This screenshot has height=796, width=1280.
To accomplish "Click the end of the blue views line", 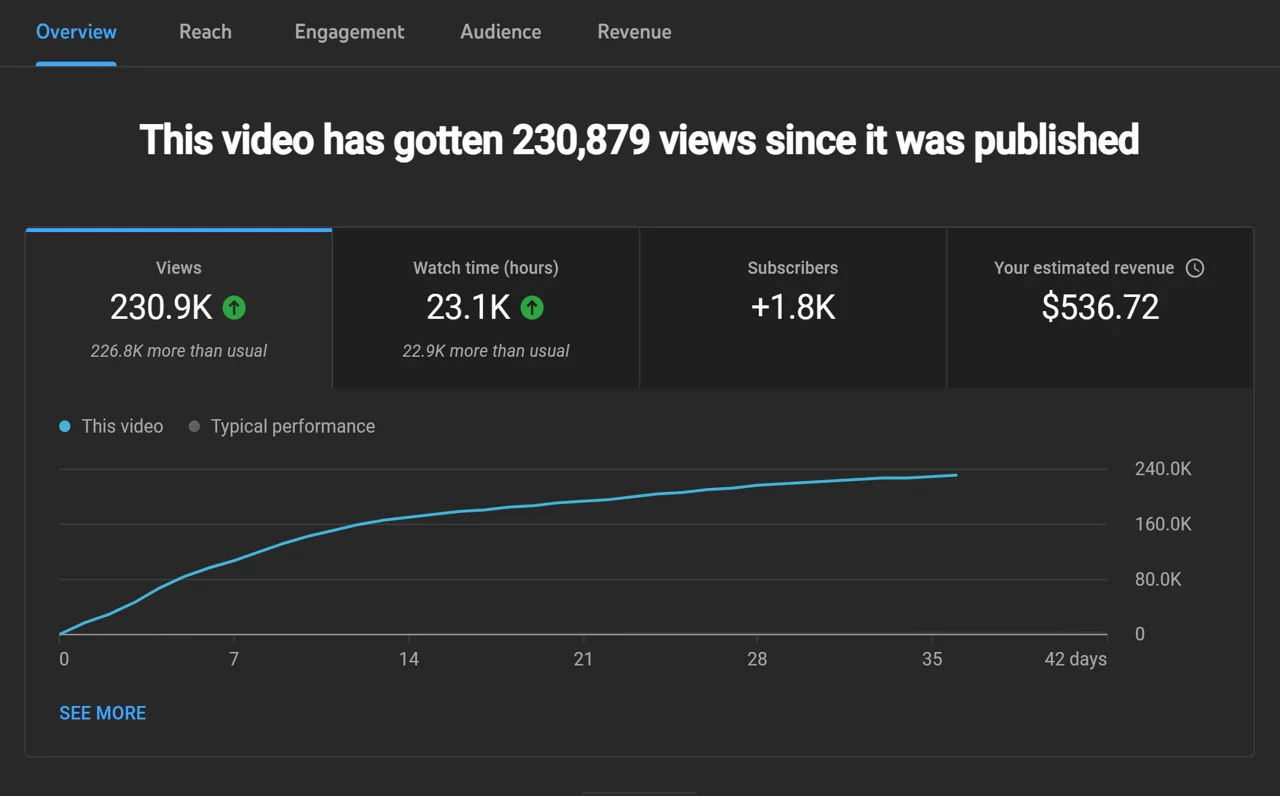I will [x=956, y=475].
